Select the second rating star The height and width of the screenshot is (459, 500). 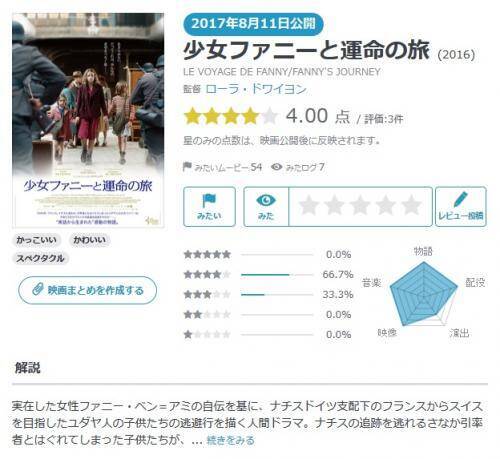click(x=334, y=205)
